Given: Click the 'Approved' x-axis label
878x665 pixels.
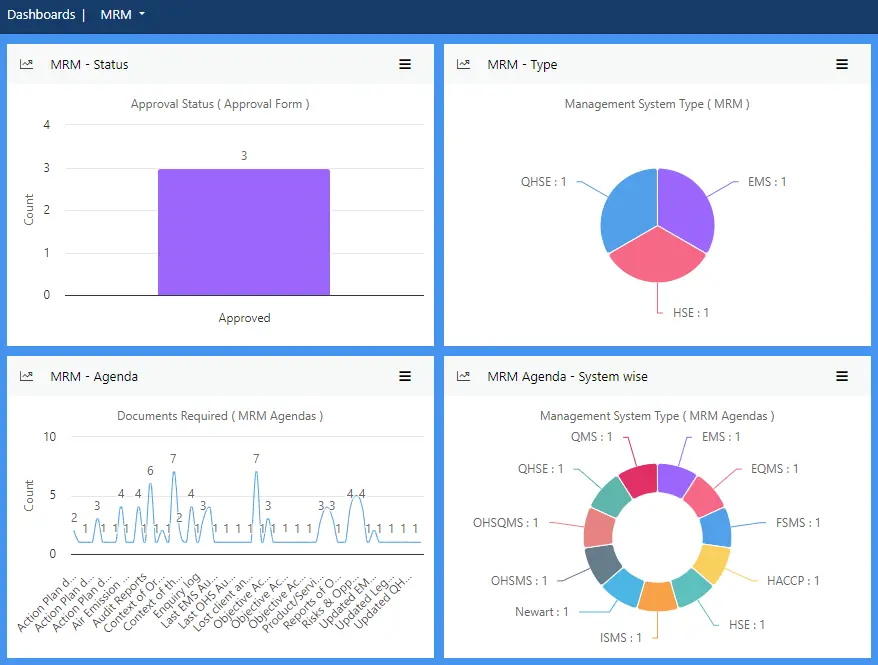Looking at the screenshot, I should 244,318.
